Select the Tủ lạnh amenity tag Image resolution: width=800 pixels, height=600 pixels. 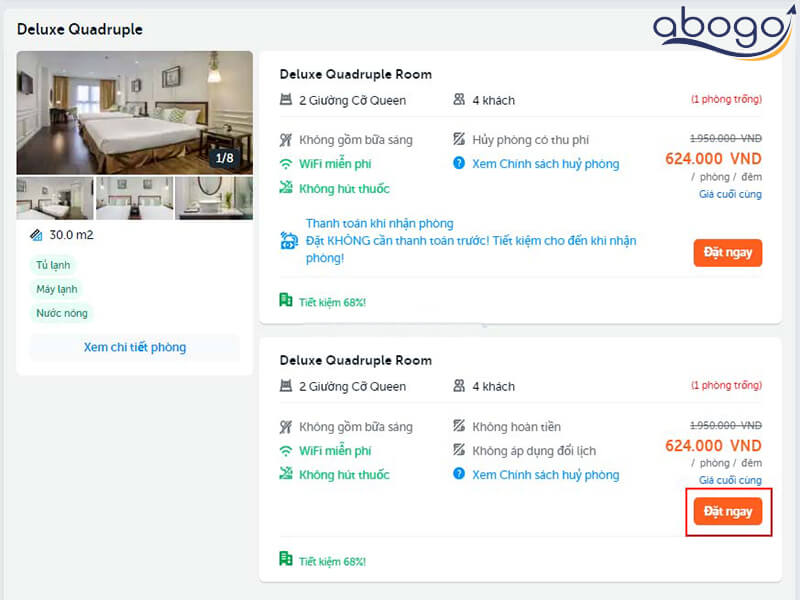tap(54, 265)
